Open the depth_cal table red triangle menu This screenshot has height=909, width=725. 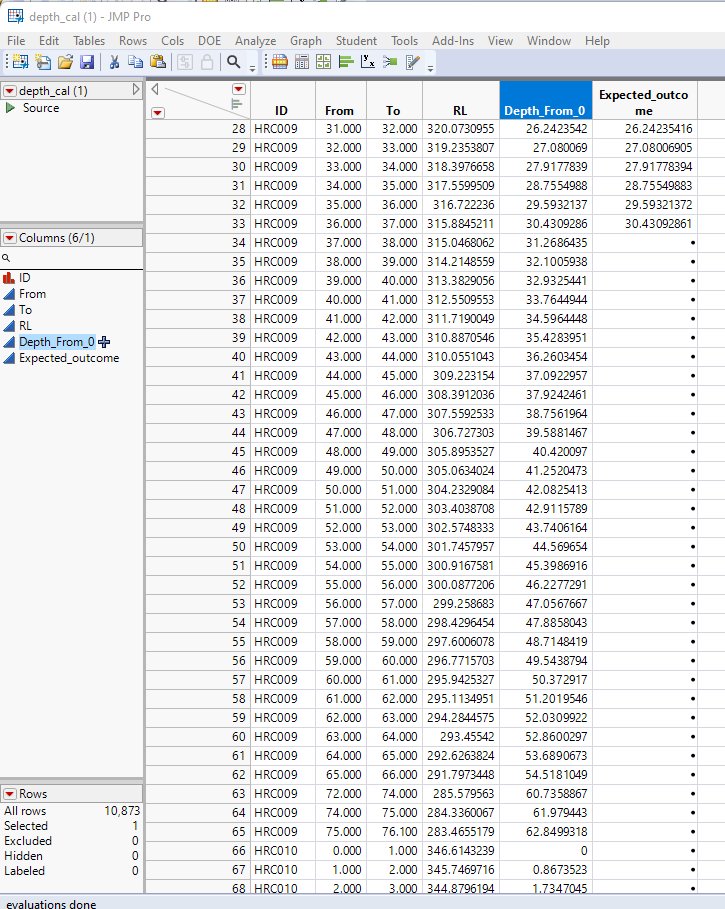tap(10, 91)
